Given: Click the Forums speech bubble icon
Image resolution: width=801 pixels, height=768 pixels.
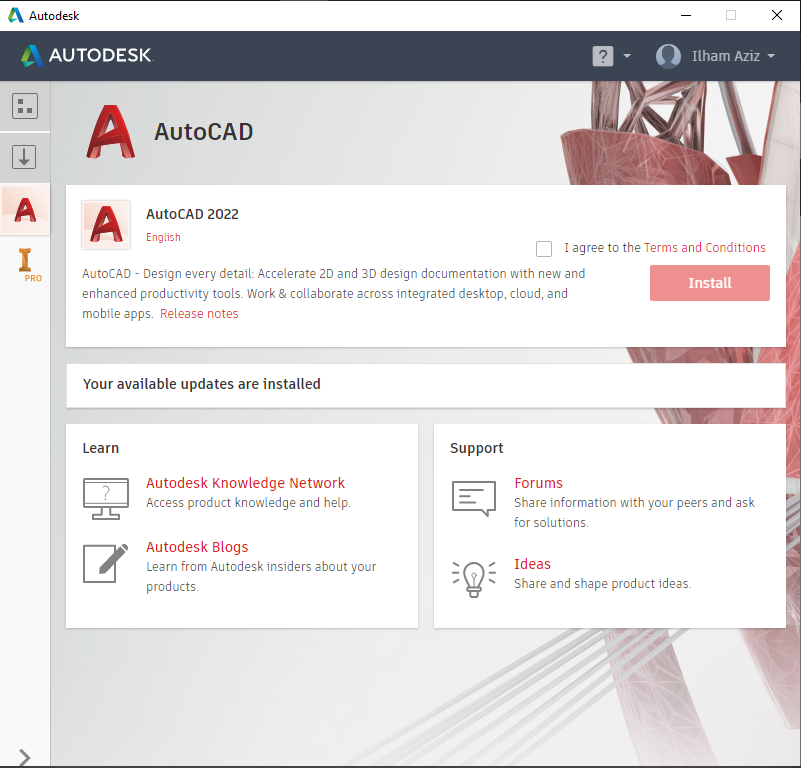Looking at the screenshot, I should pyautogui.click(x=474, y=498).
